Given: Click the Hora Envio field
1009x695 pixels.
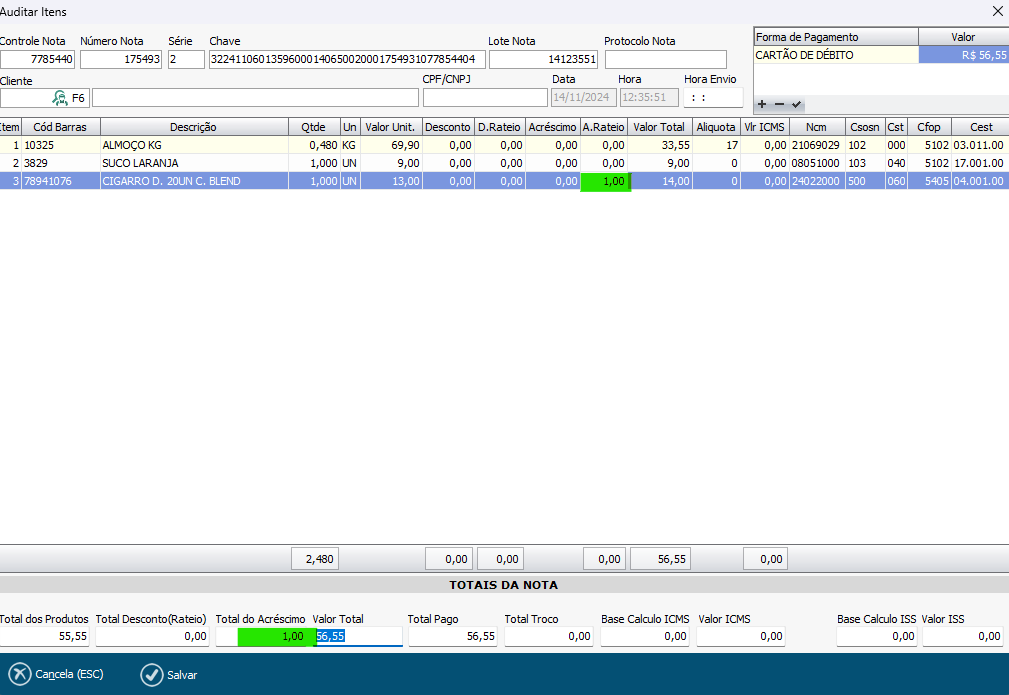Looking at the screenshot, I should pos(713,98).
